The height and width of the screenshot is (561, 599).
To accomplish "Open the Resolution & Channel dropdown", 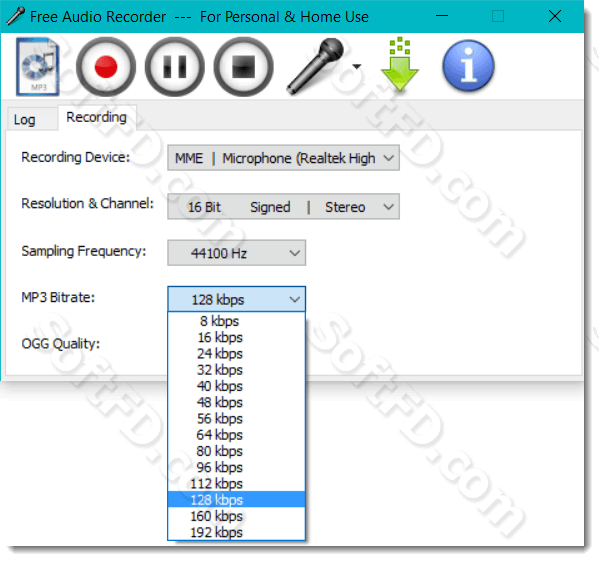I will pyautogui.click(x=283, y=207).
